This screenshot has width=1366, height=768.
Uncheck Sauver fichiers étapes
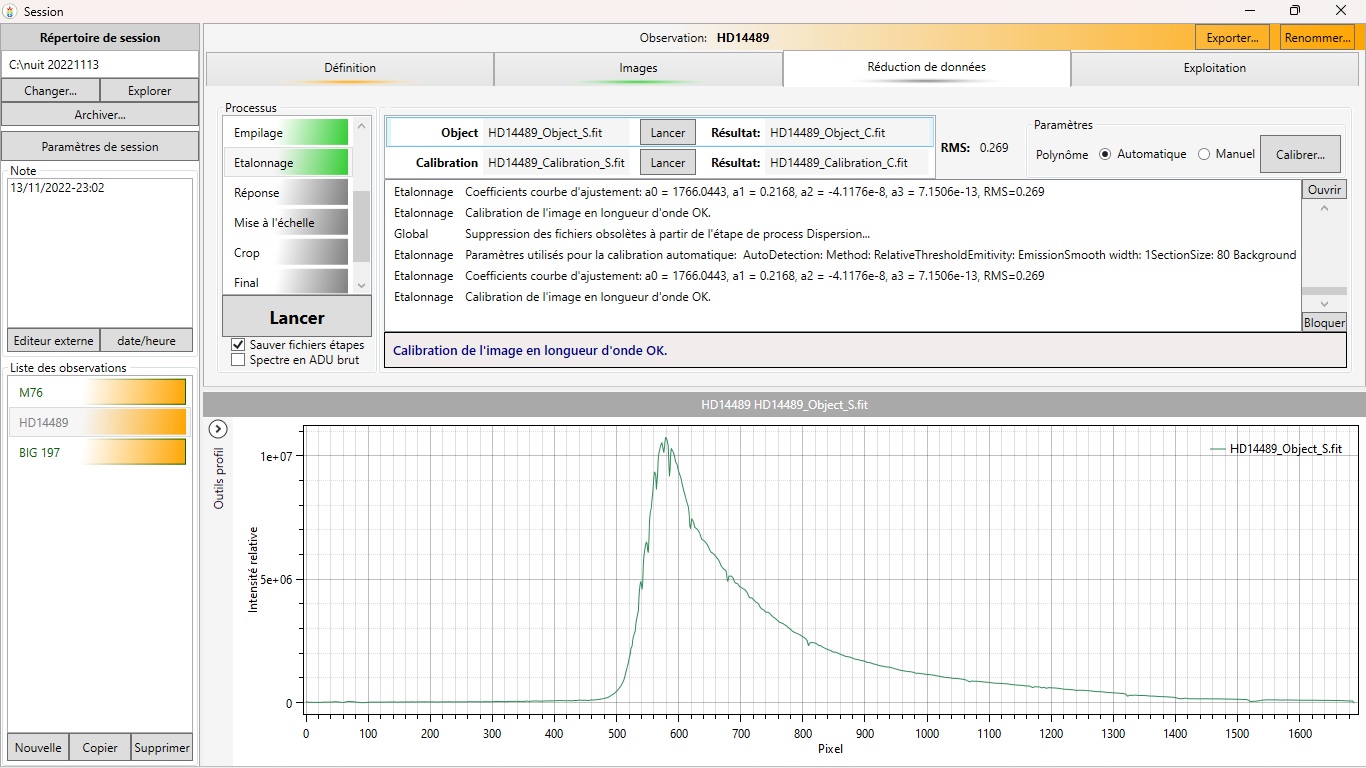pyautogui.click(x=238, y=345)
